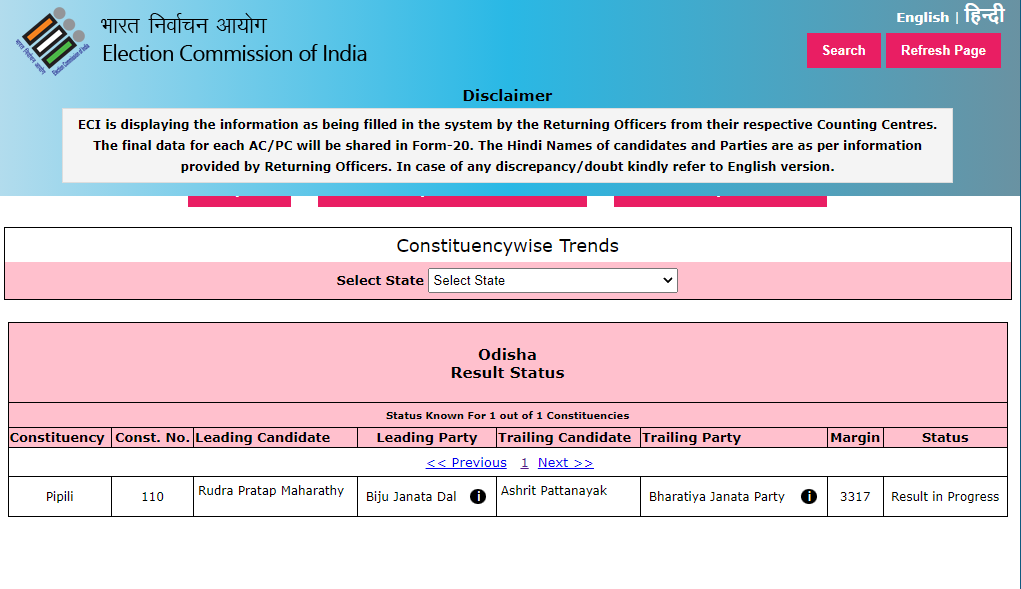Open the Select State dropdown
The width and height of the screenshot is (1021, 589).
(552, 281)
